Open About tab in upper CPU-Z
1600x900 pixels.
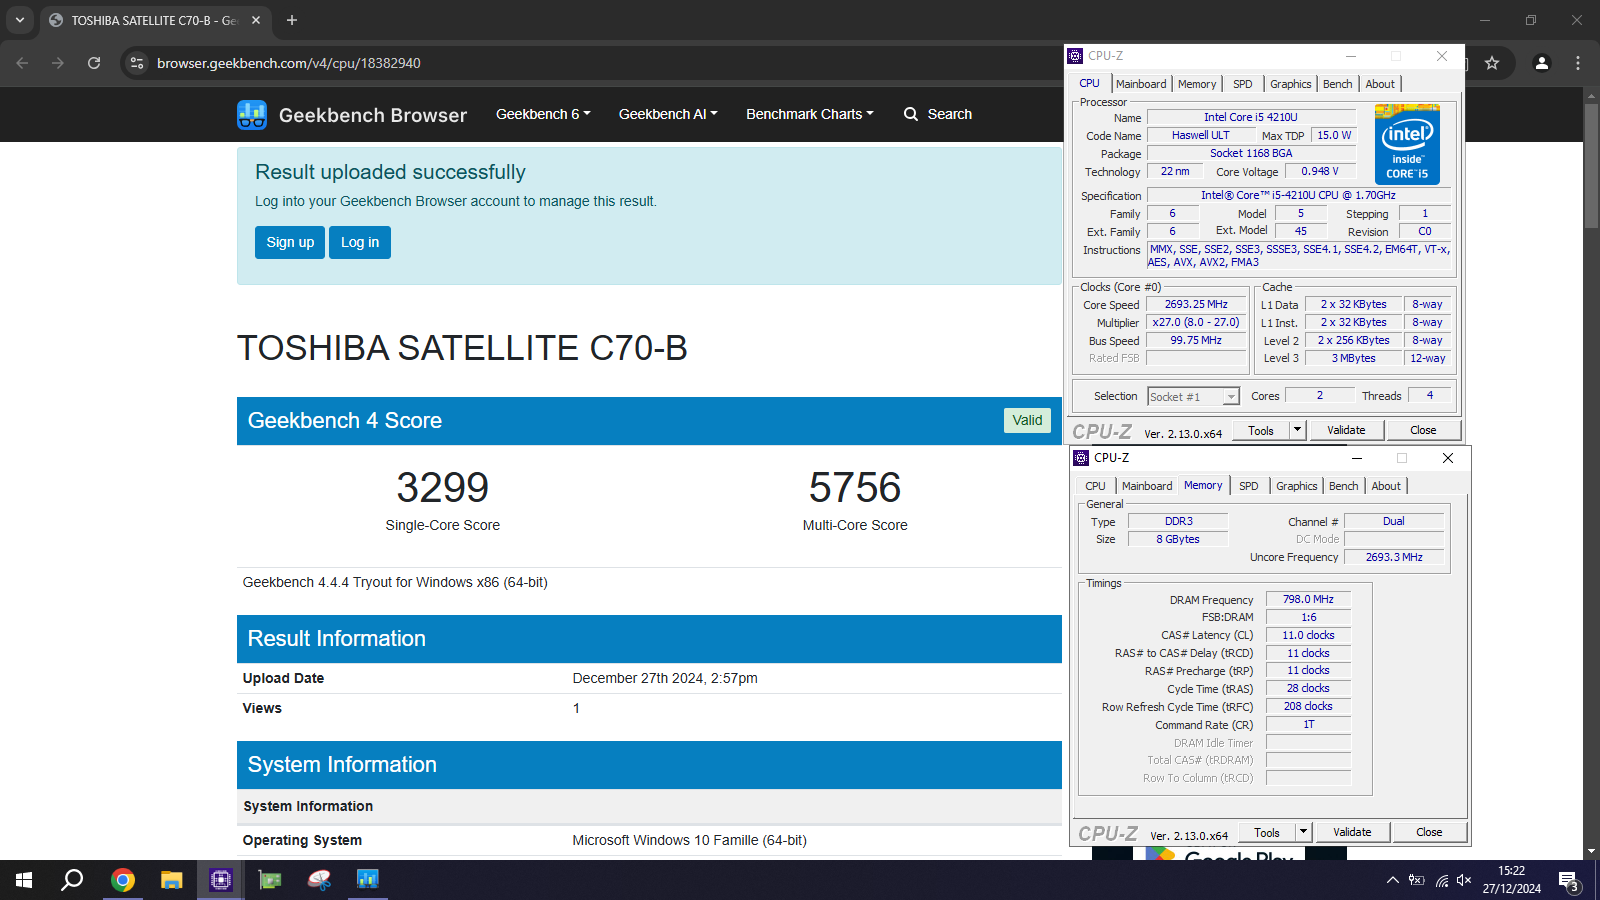[1380, 84]
